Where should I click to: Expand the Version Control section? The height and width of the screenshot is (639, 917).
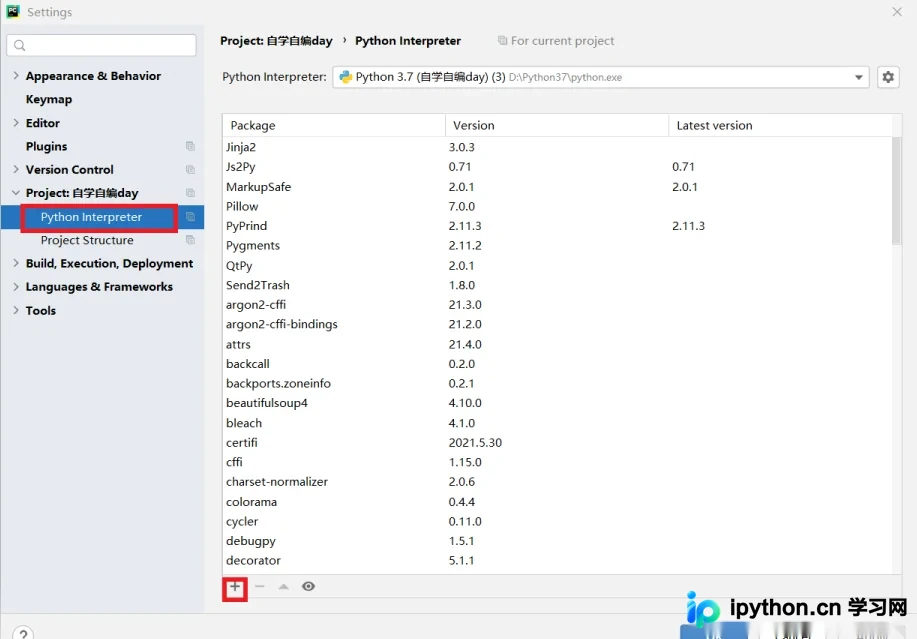pos(16,169)
